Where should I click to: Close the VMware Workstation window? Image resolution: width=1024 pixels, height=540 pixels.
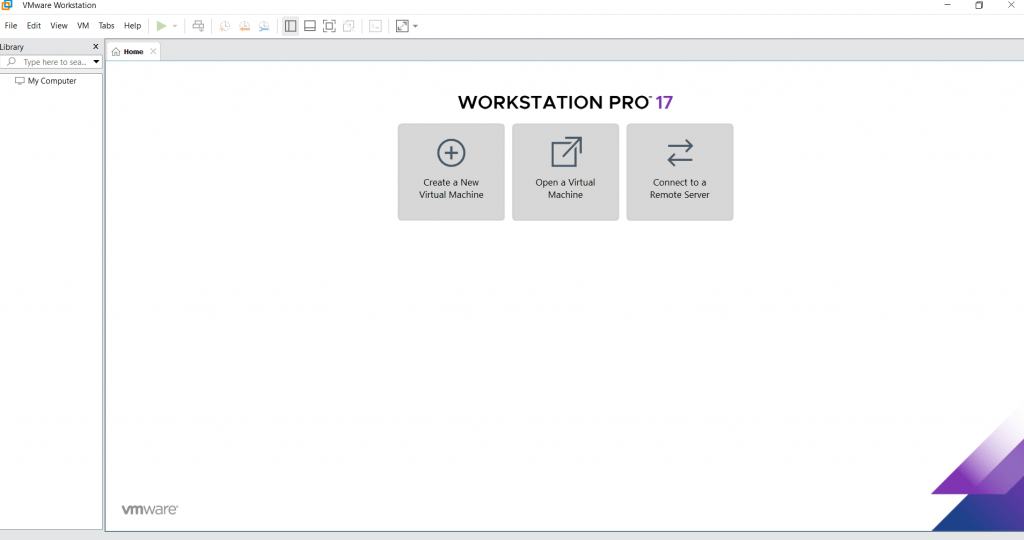coord(1011,5)
